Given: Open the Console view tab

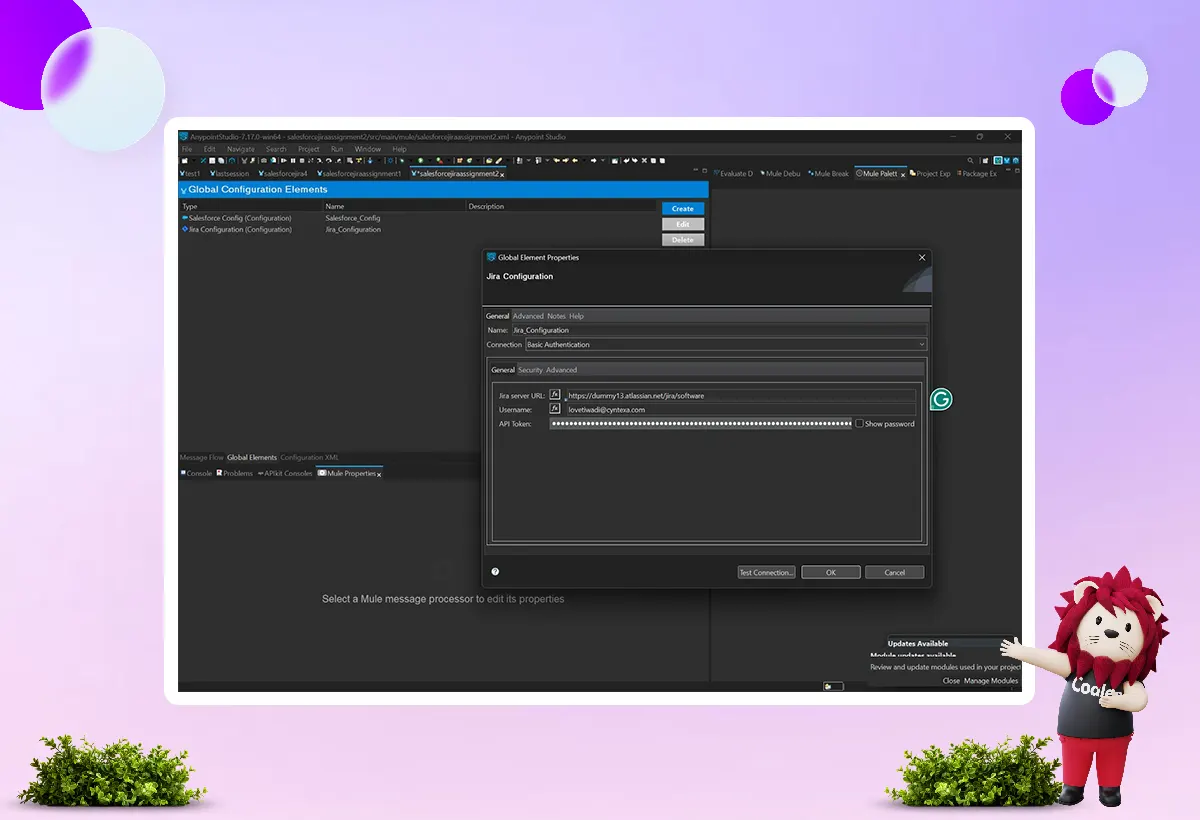Looking at the screenshot, I should (x=196, y=474).
